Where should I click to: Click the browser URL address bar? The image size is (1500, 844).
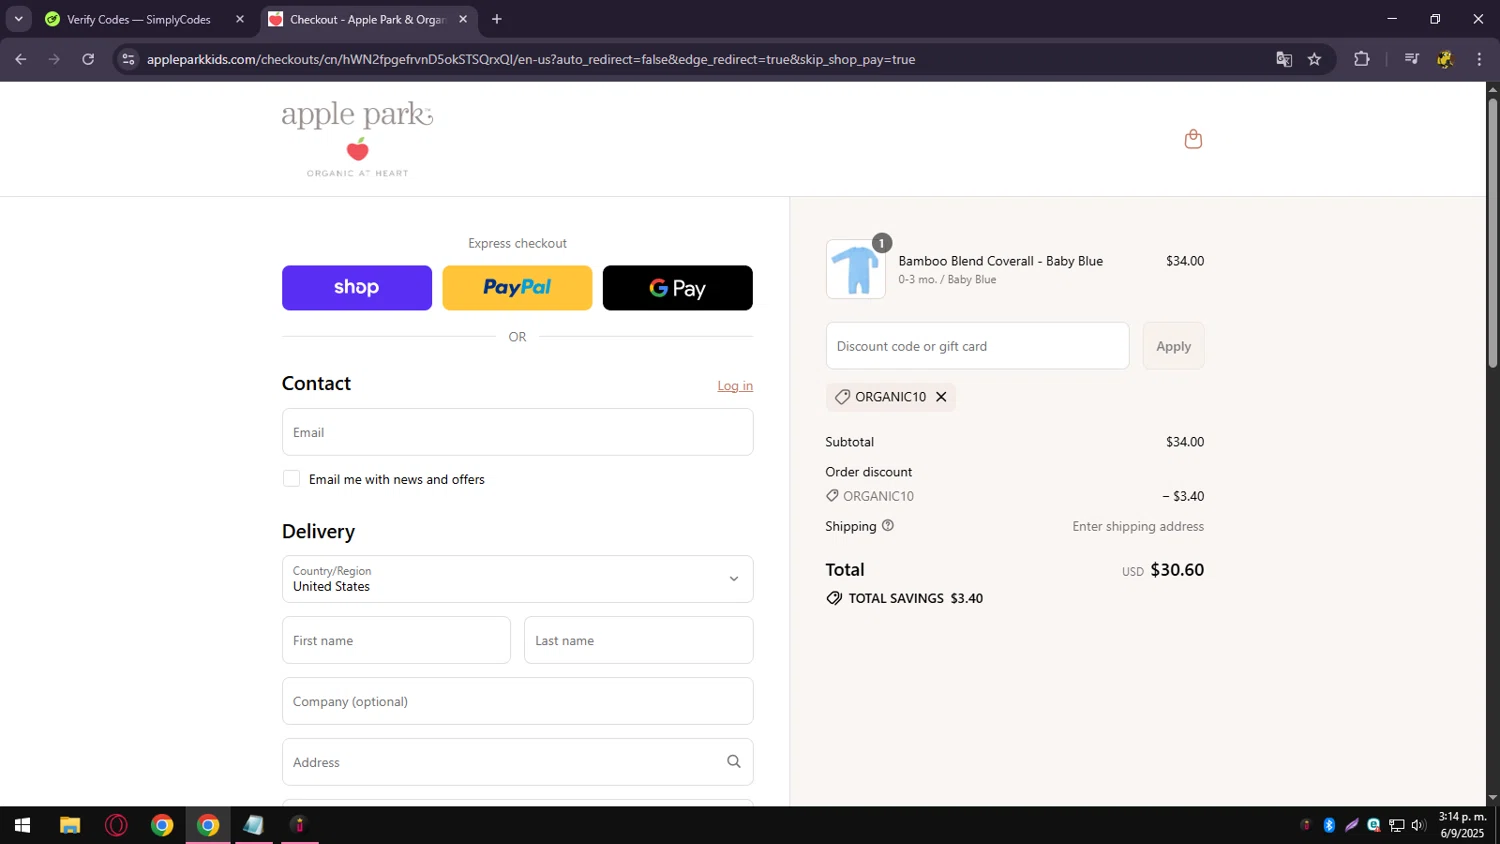[700, 59]
